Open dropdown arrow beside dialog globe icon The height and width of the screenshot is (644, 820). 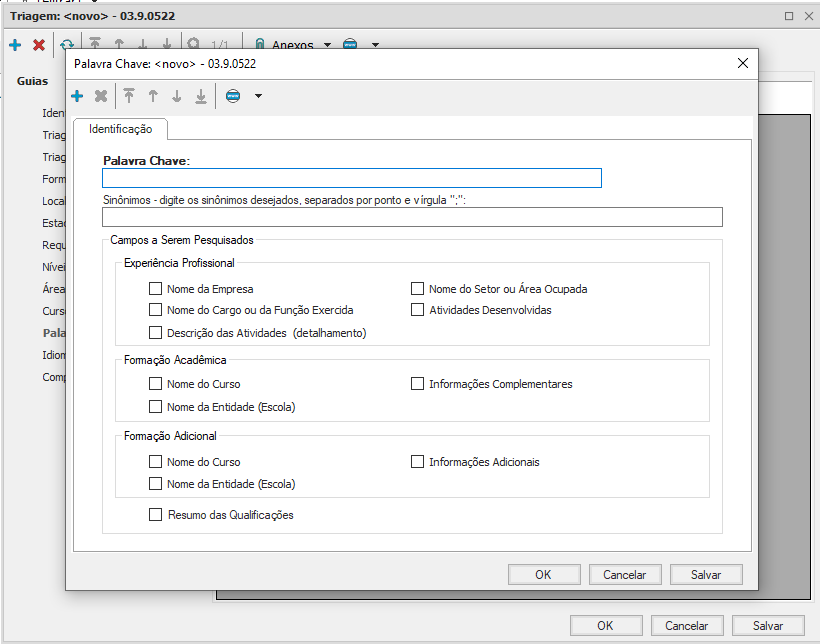(258, 96)
